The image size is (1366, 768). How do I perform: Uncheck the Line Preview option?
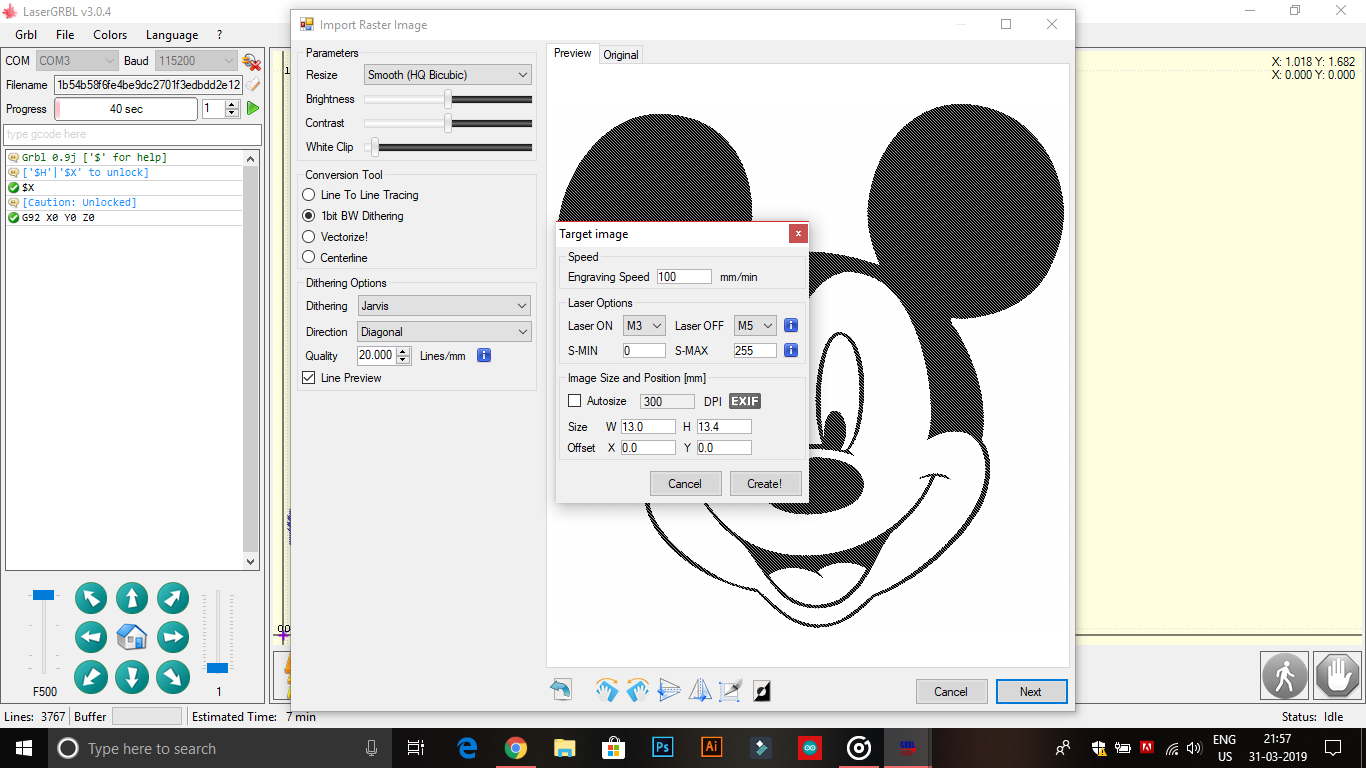309,378
